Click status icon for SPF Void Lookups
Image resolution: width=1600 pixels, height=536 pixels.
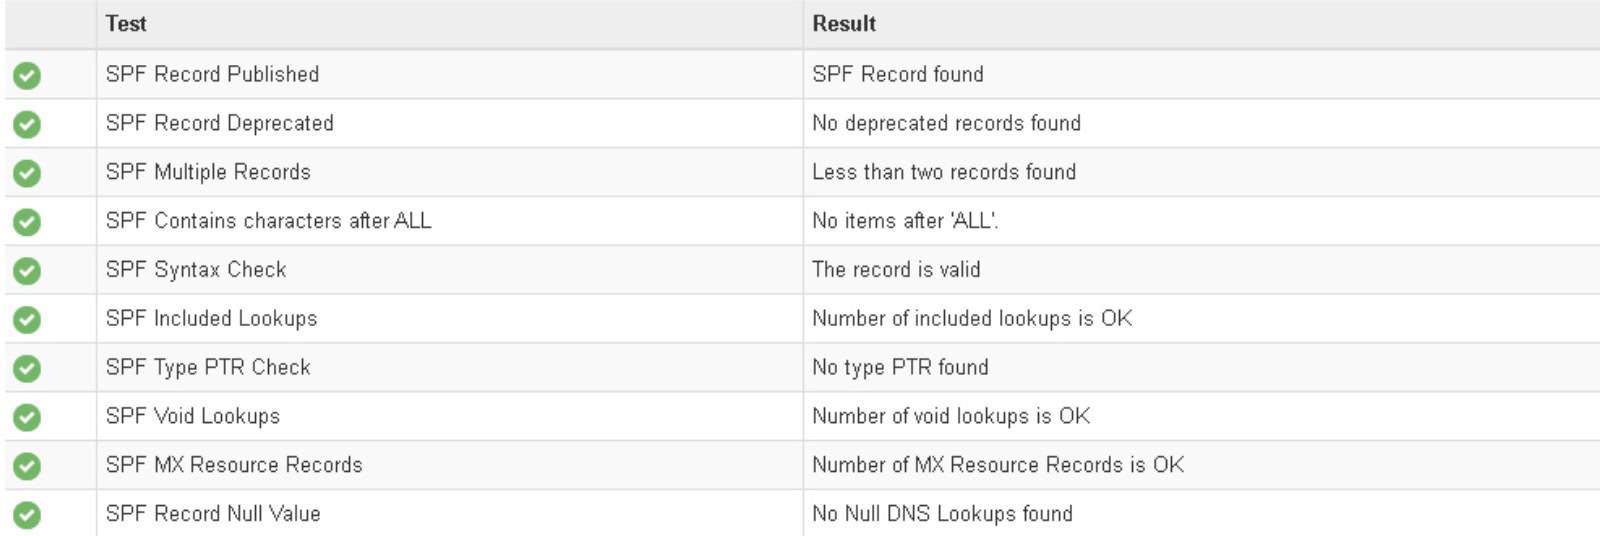coord(27,417)
